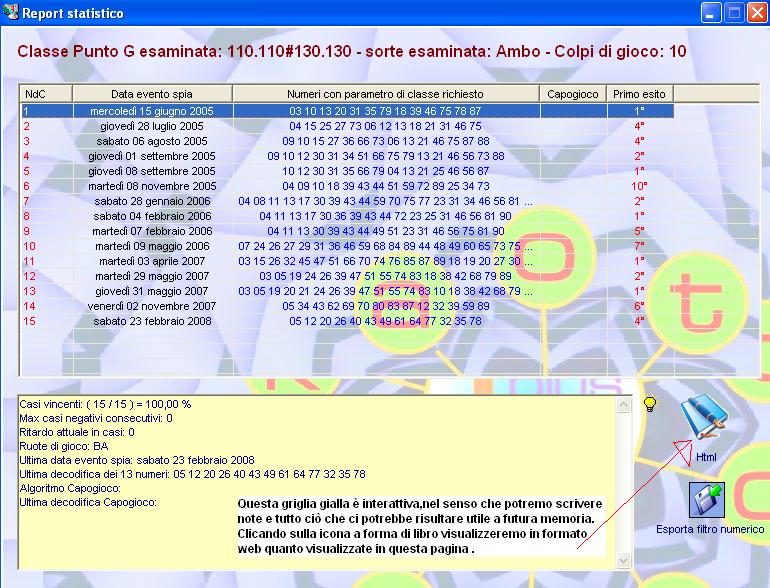
Task: Click the Ruote di gioco: BA line
Action: click(64, 446)
